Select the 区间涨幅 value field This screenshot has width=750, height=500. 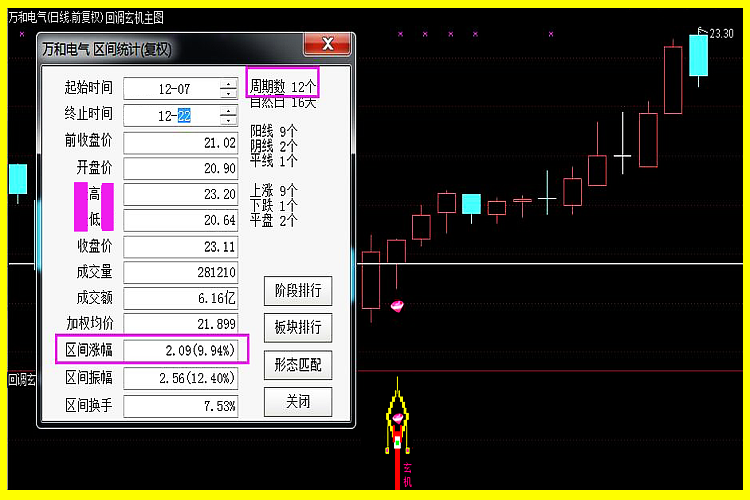point(181,350)
